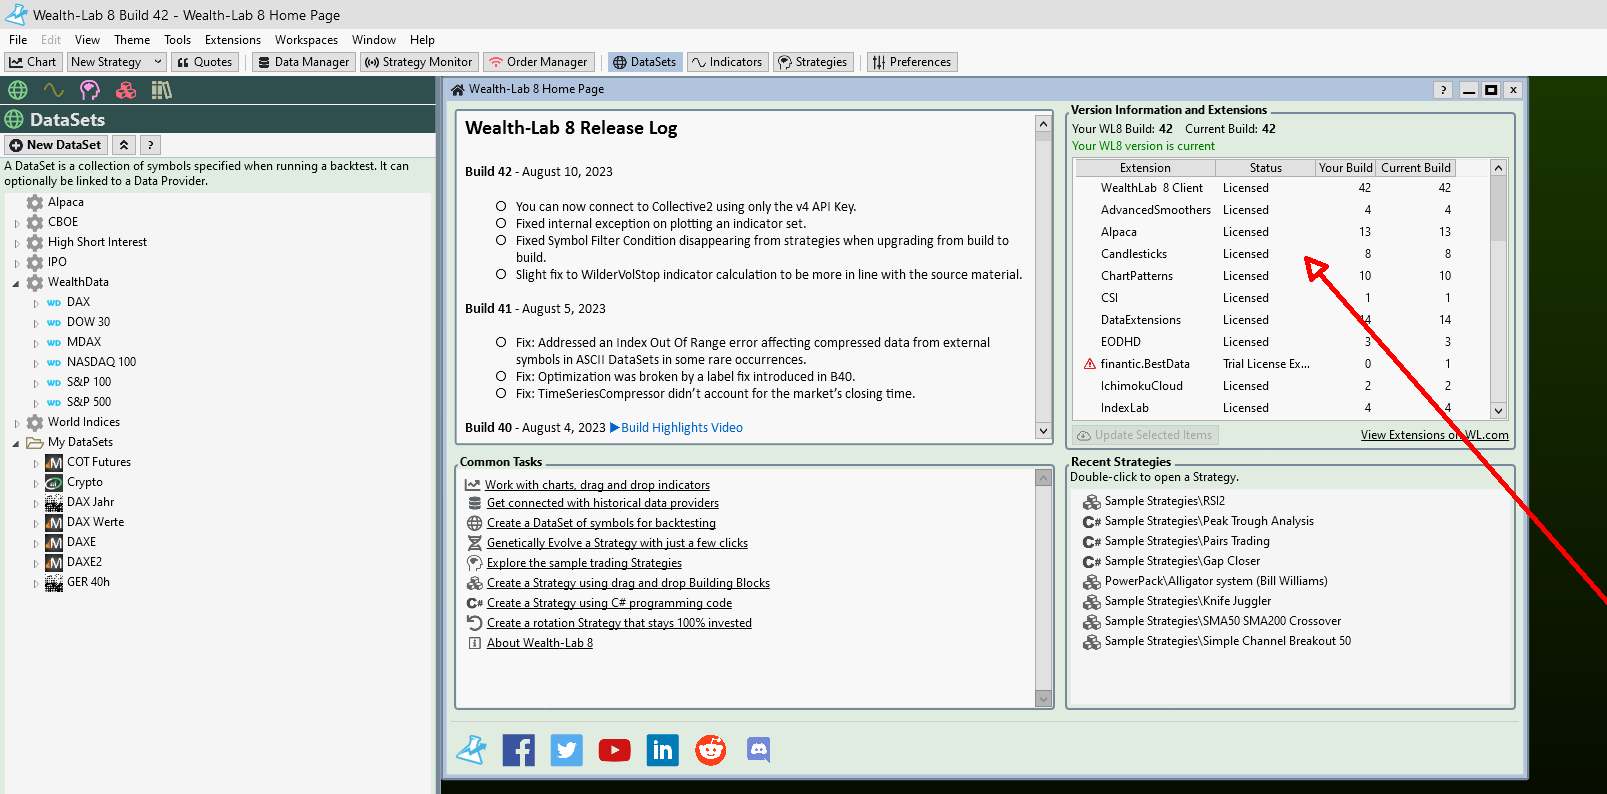
Task: Click Release Log scroll down arrow
Action: 1043,432
